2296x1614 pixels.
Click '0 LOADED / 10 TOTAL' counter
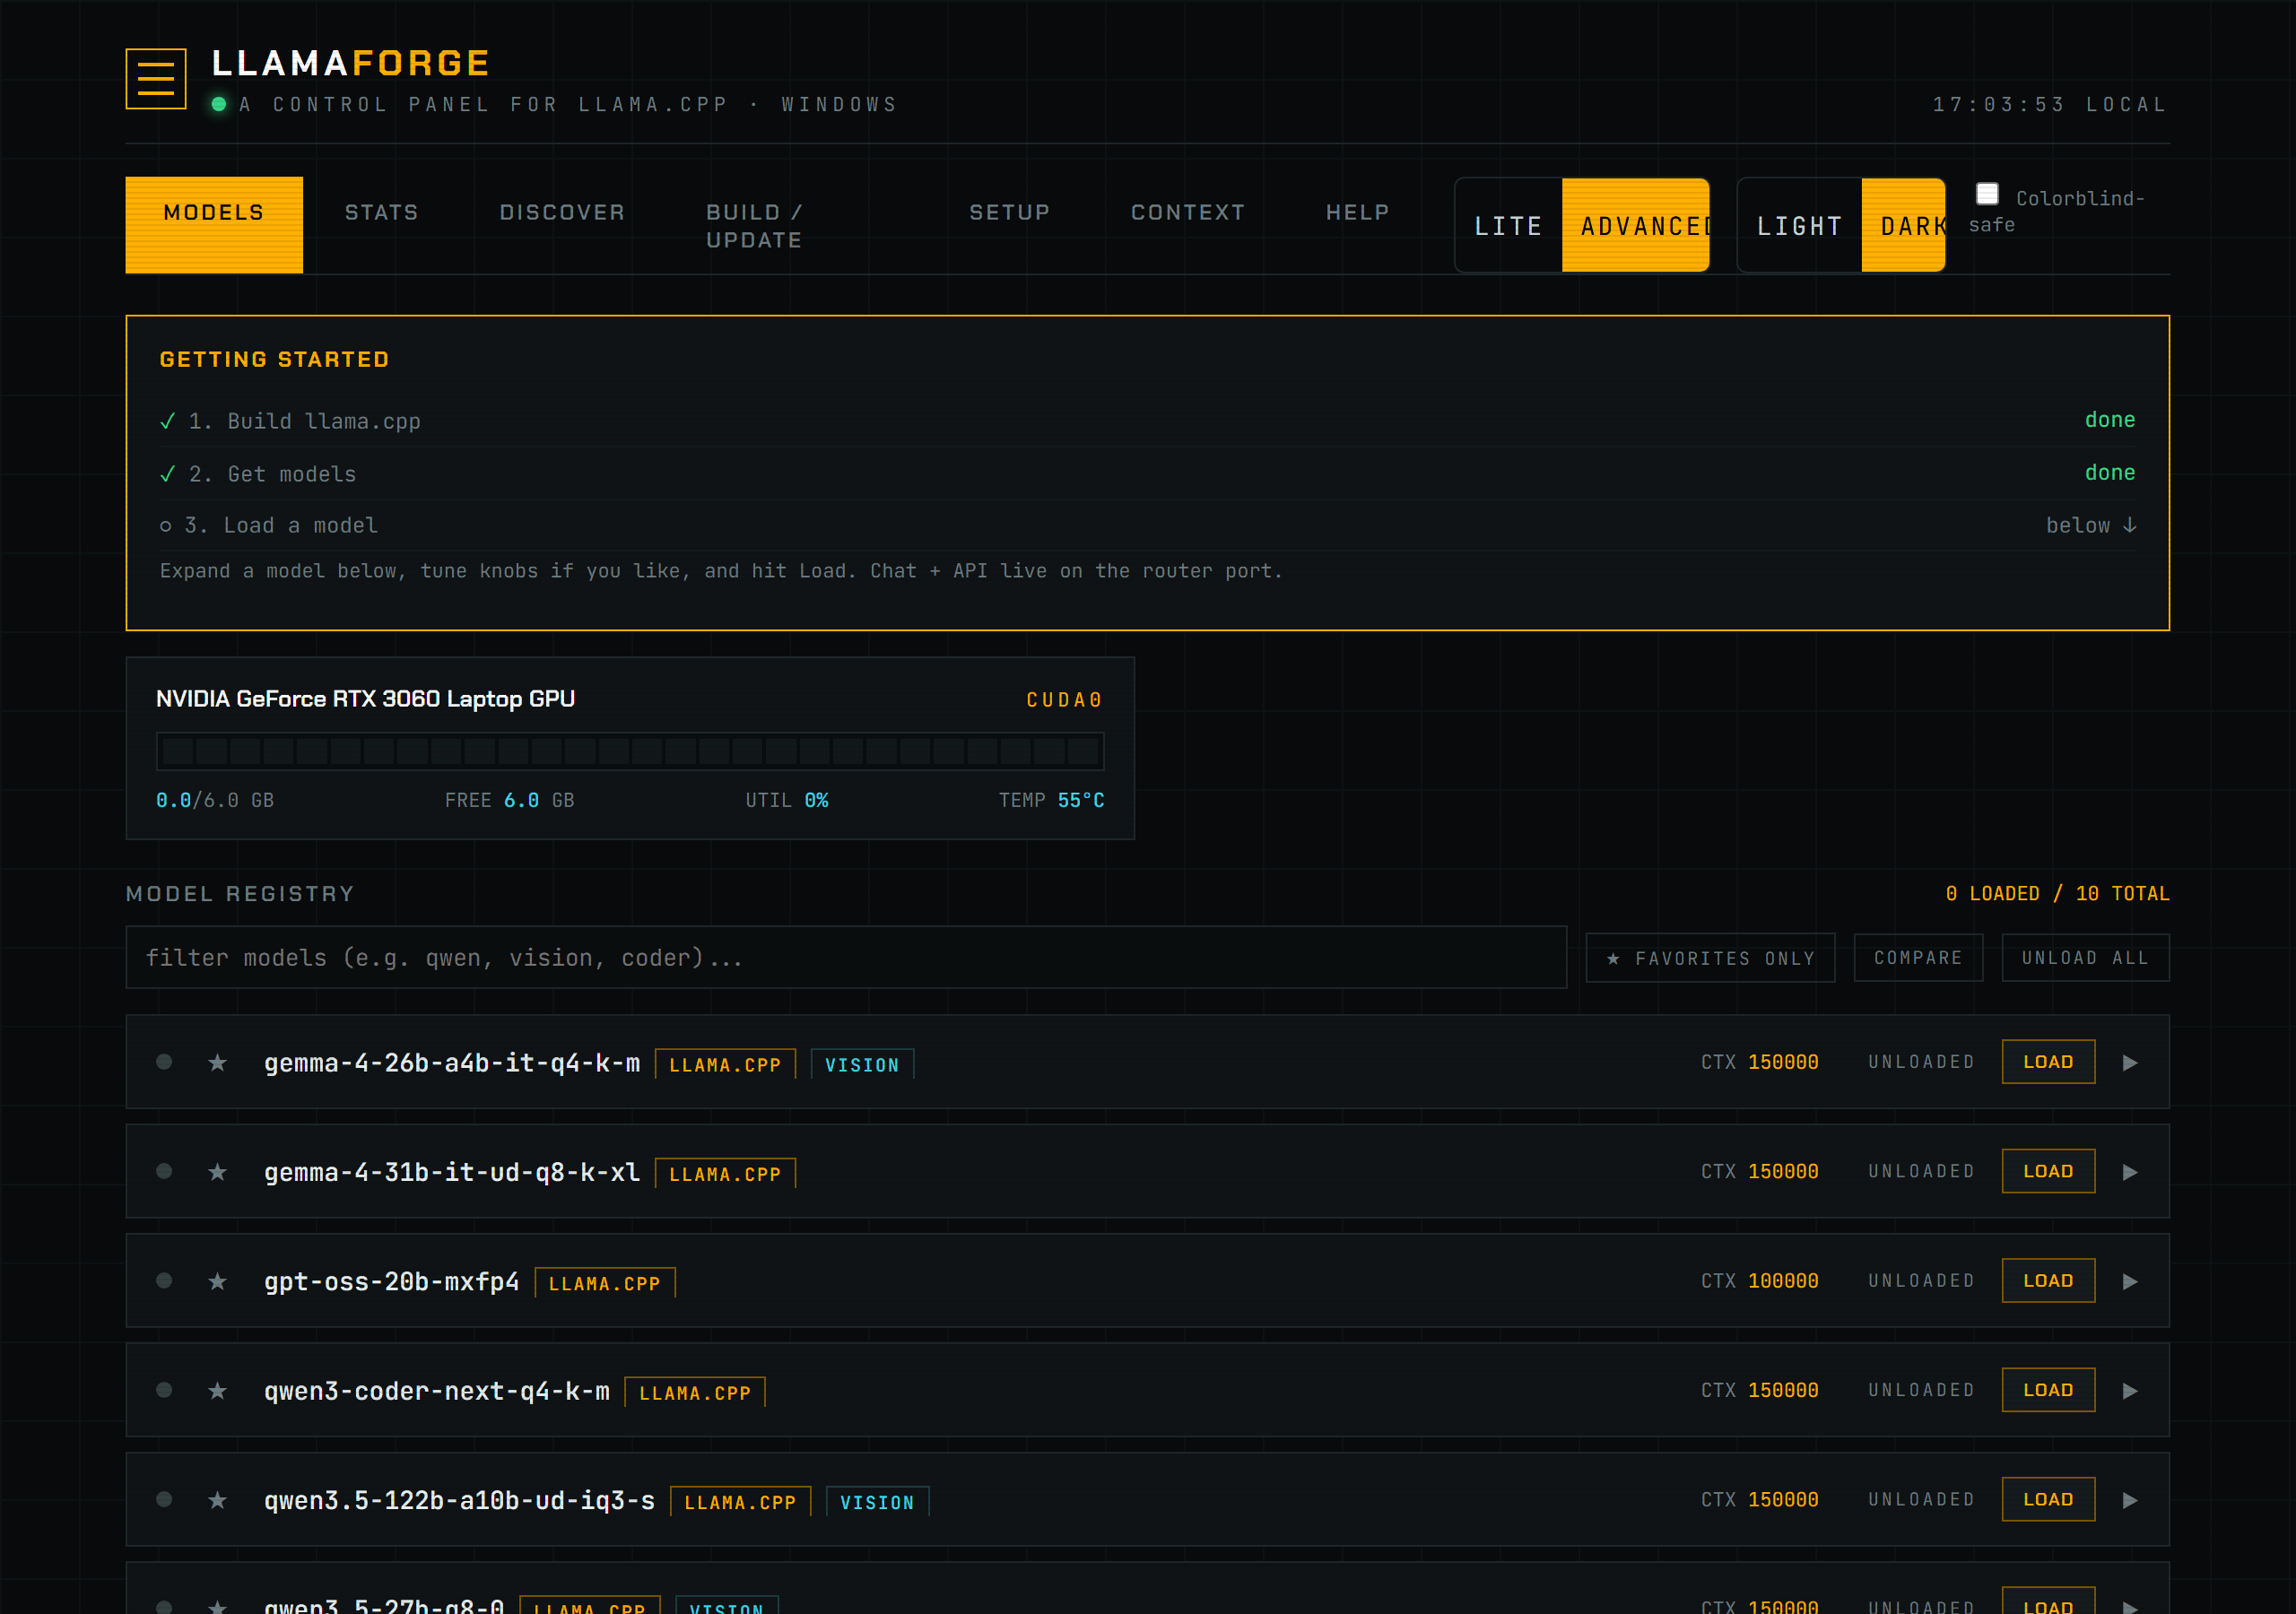coord(2057,893)
